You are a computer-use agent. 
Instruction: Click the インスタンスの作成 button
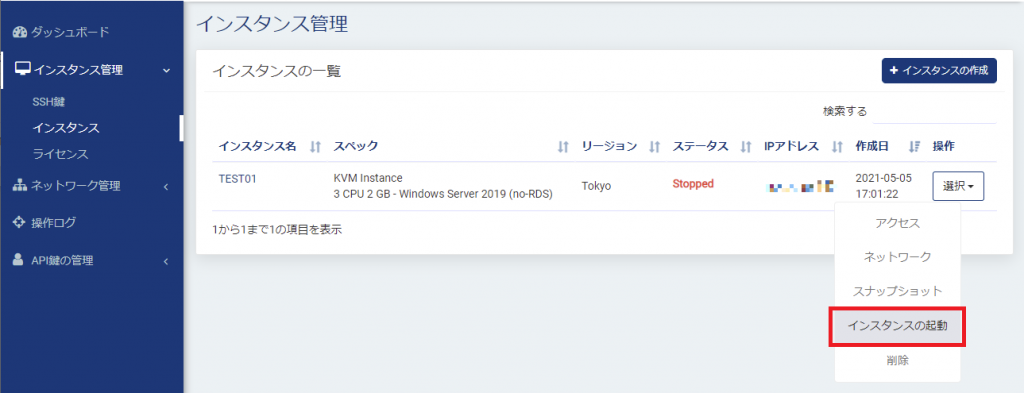point(939,71)
